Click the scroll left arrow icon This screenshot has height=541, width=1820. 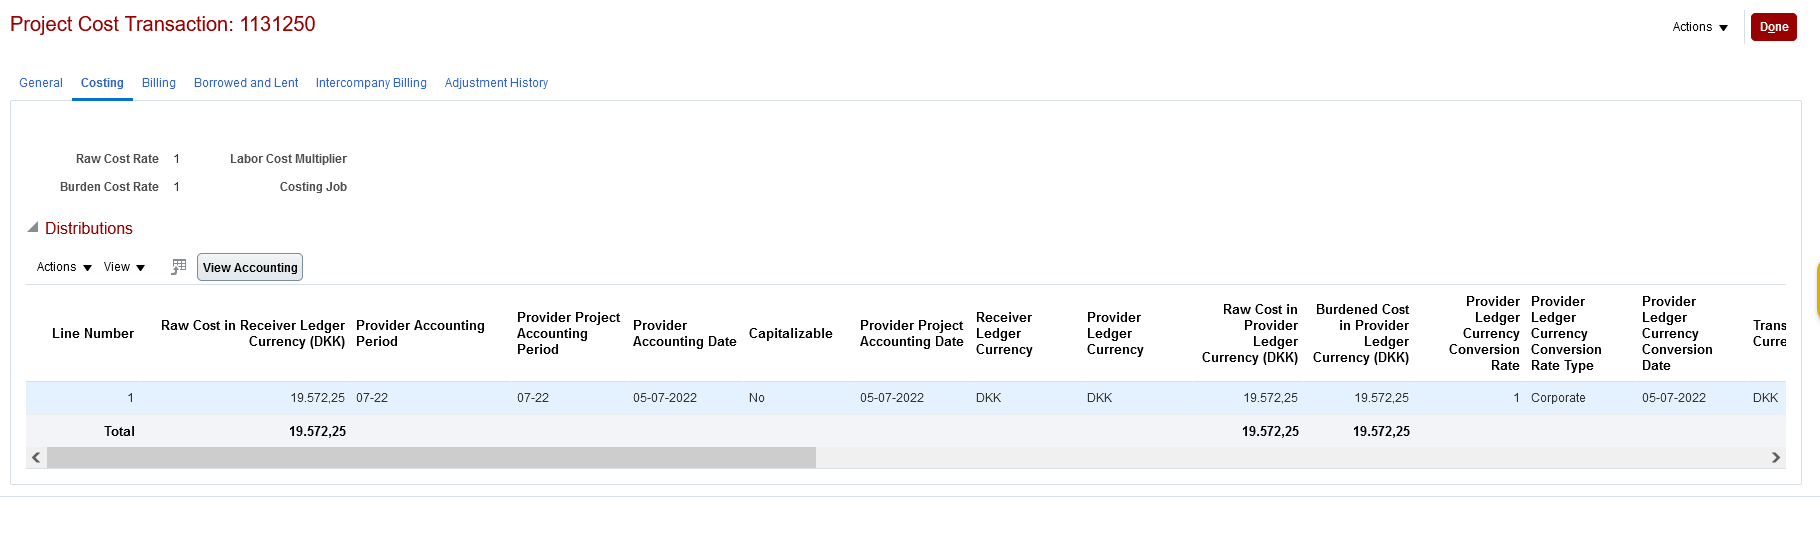tap(36, 458)
